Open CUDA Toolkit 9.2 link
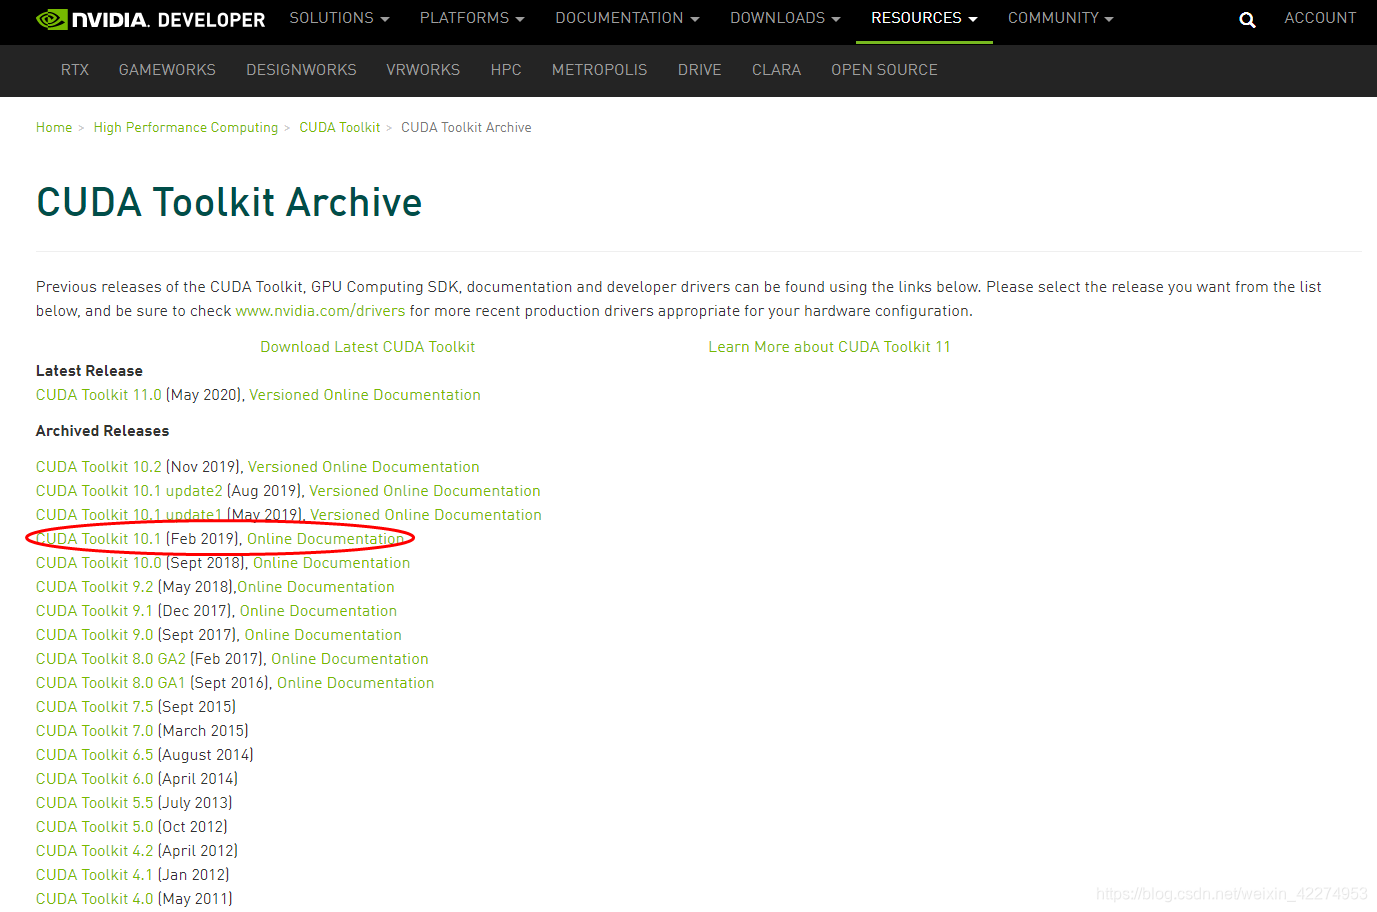The height and width of the screenshot is (912, 1377). tap(95, 587)
